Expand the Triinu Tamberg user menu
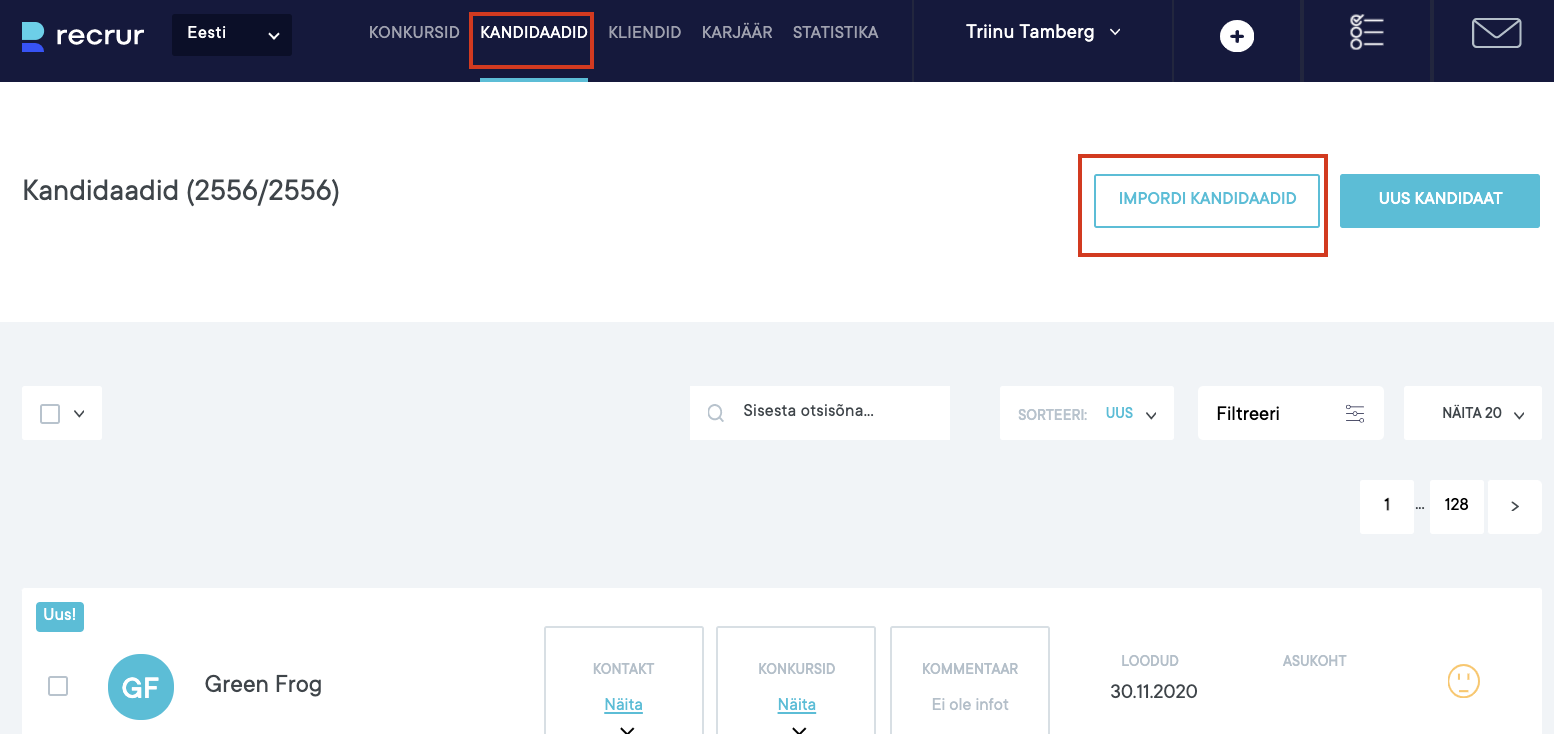Image resolution: width=1554 pixels, height=734 pixels. pos(1043,32)
